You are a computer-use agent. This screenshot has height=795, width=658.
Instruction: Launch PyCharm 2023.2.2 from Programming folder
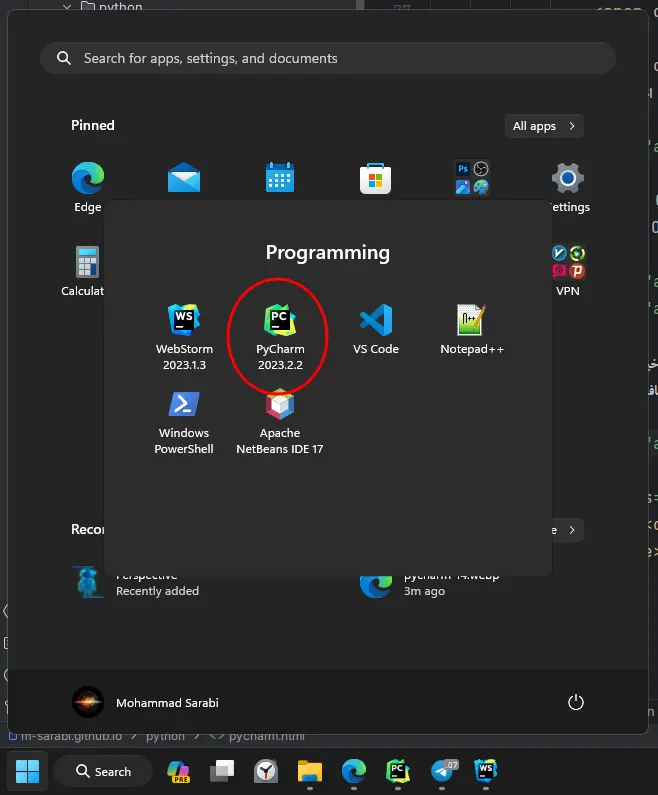tap(280, 337)
